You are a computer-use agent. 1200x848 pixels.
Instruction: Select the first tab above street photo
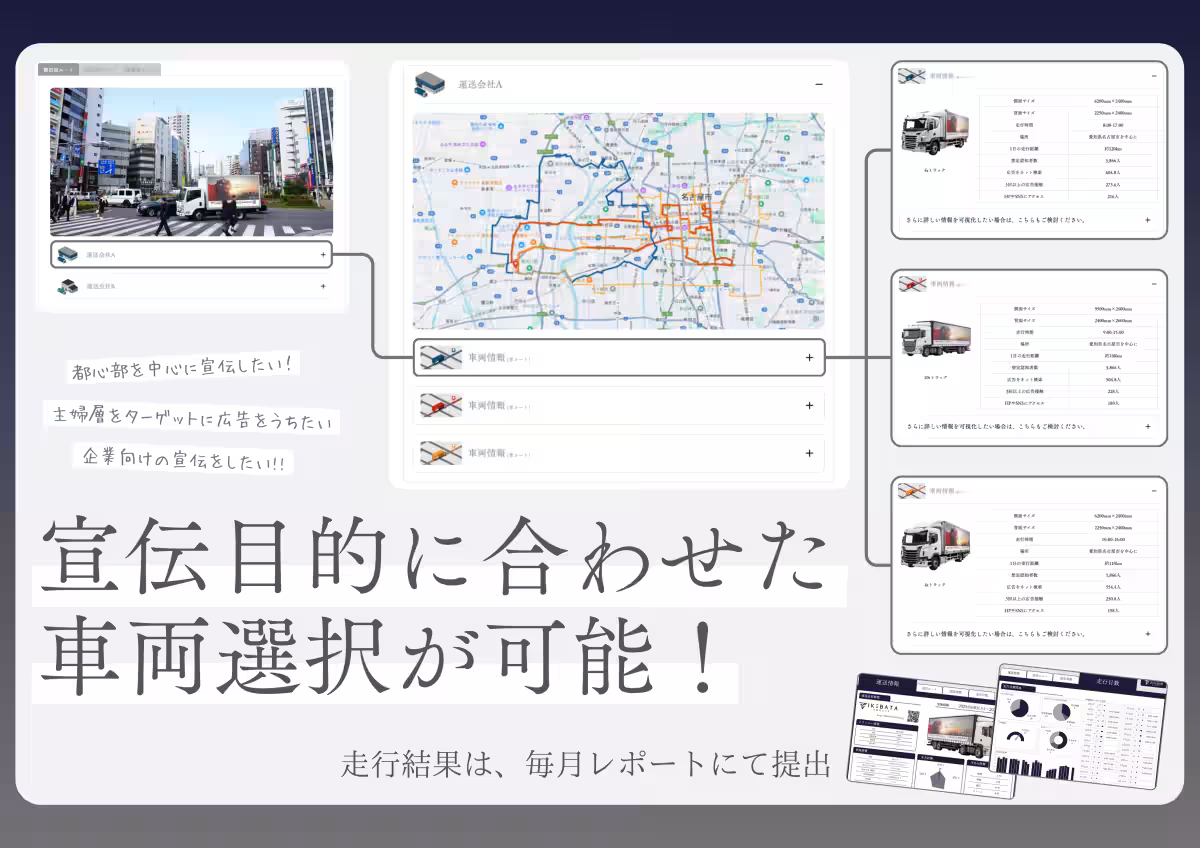pos(58,70)
